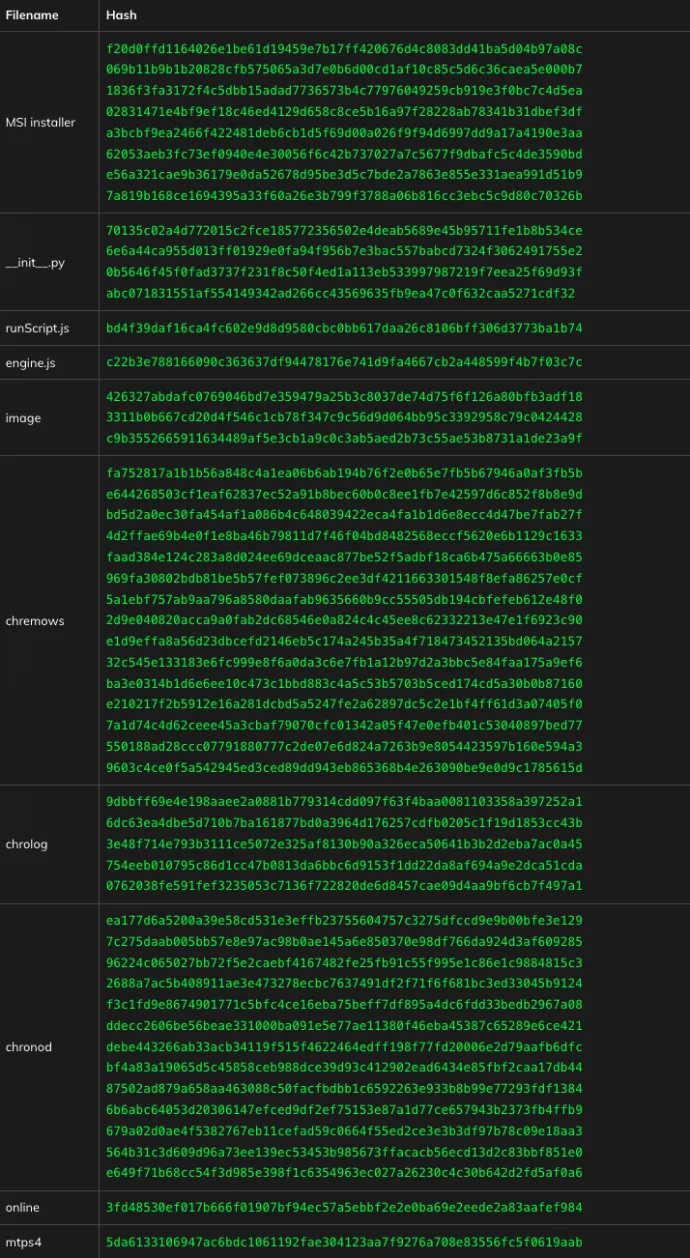This screenshot has height=1258, width=690.
Task: Click the chronod filename cell
Action: click(28, 1047)
